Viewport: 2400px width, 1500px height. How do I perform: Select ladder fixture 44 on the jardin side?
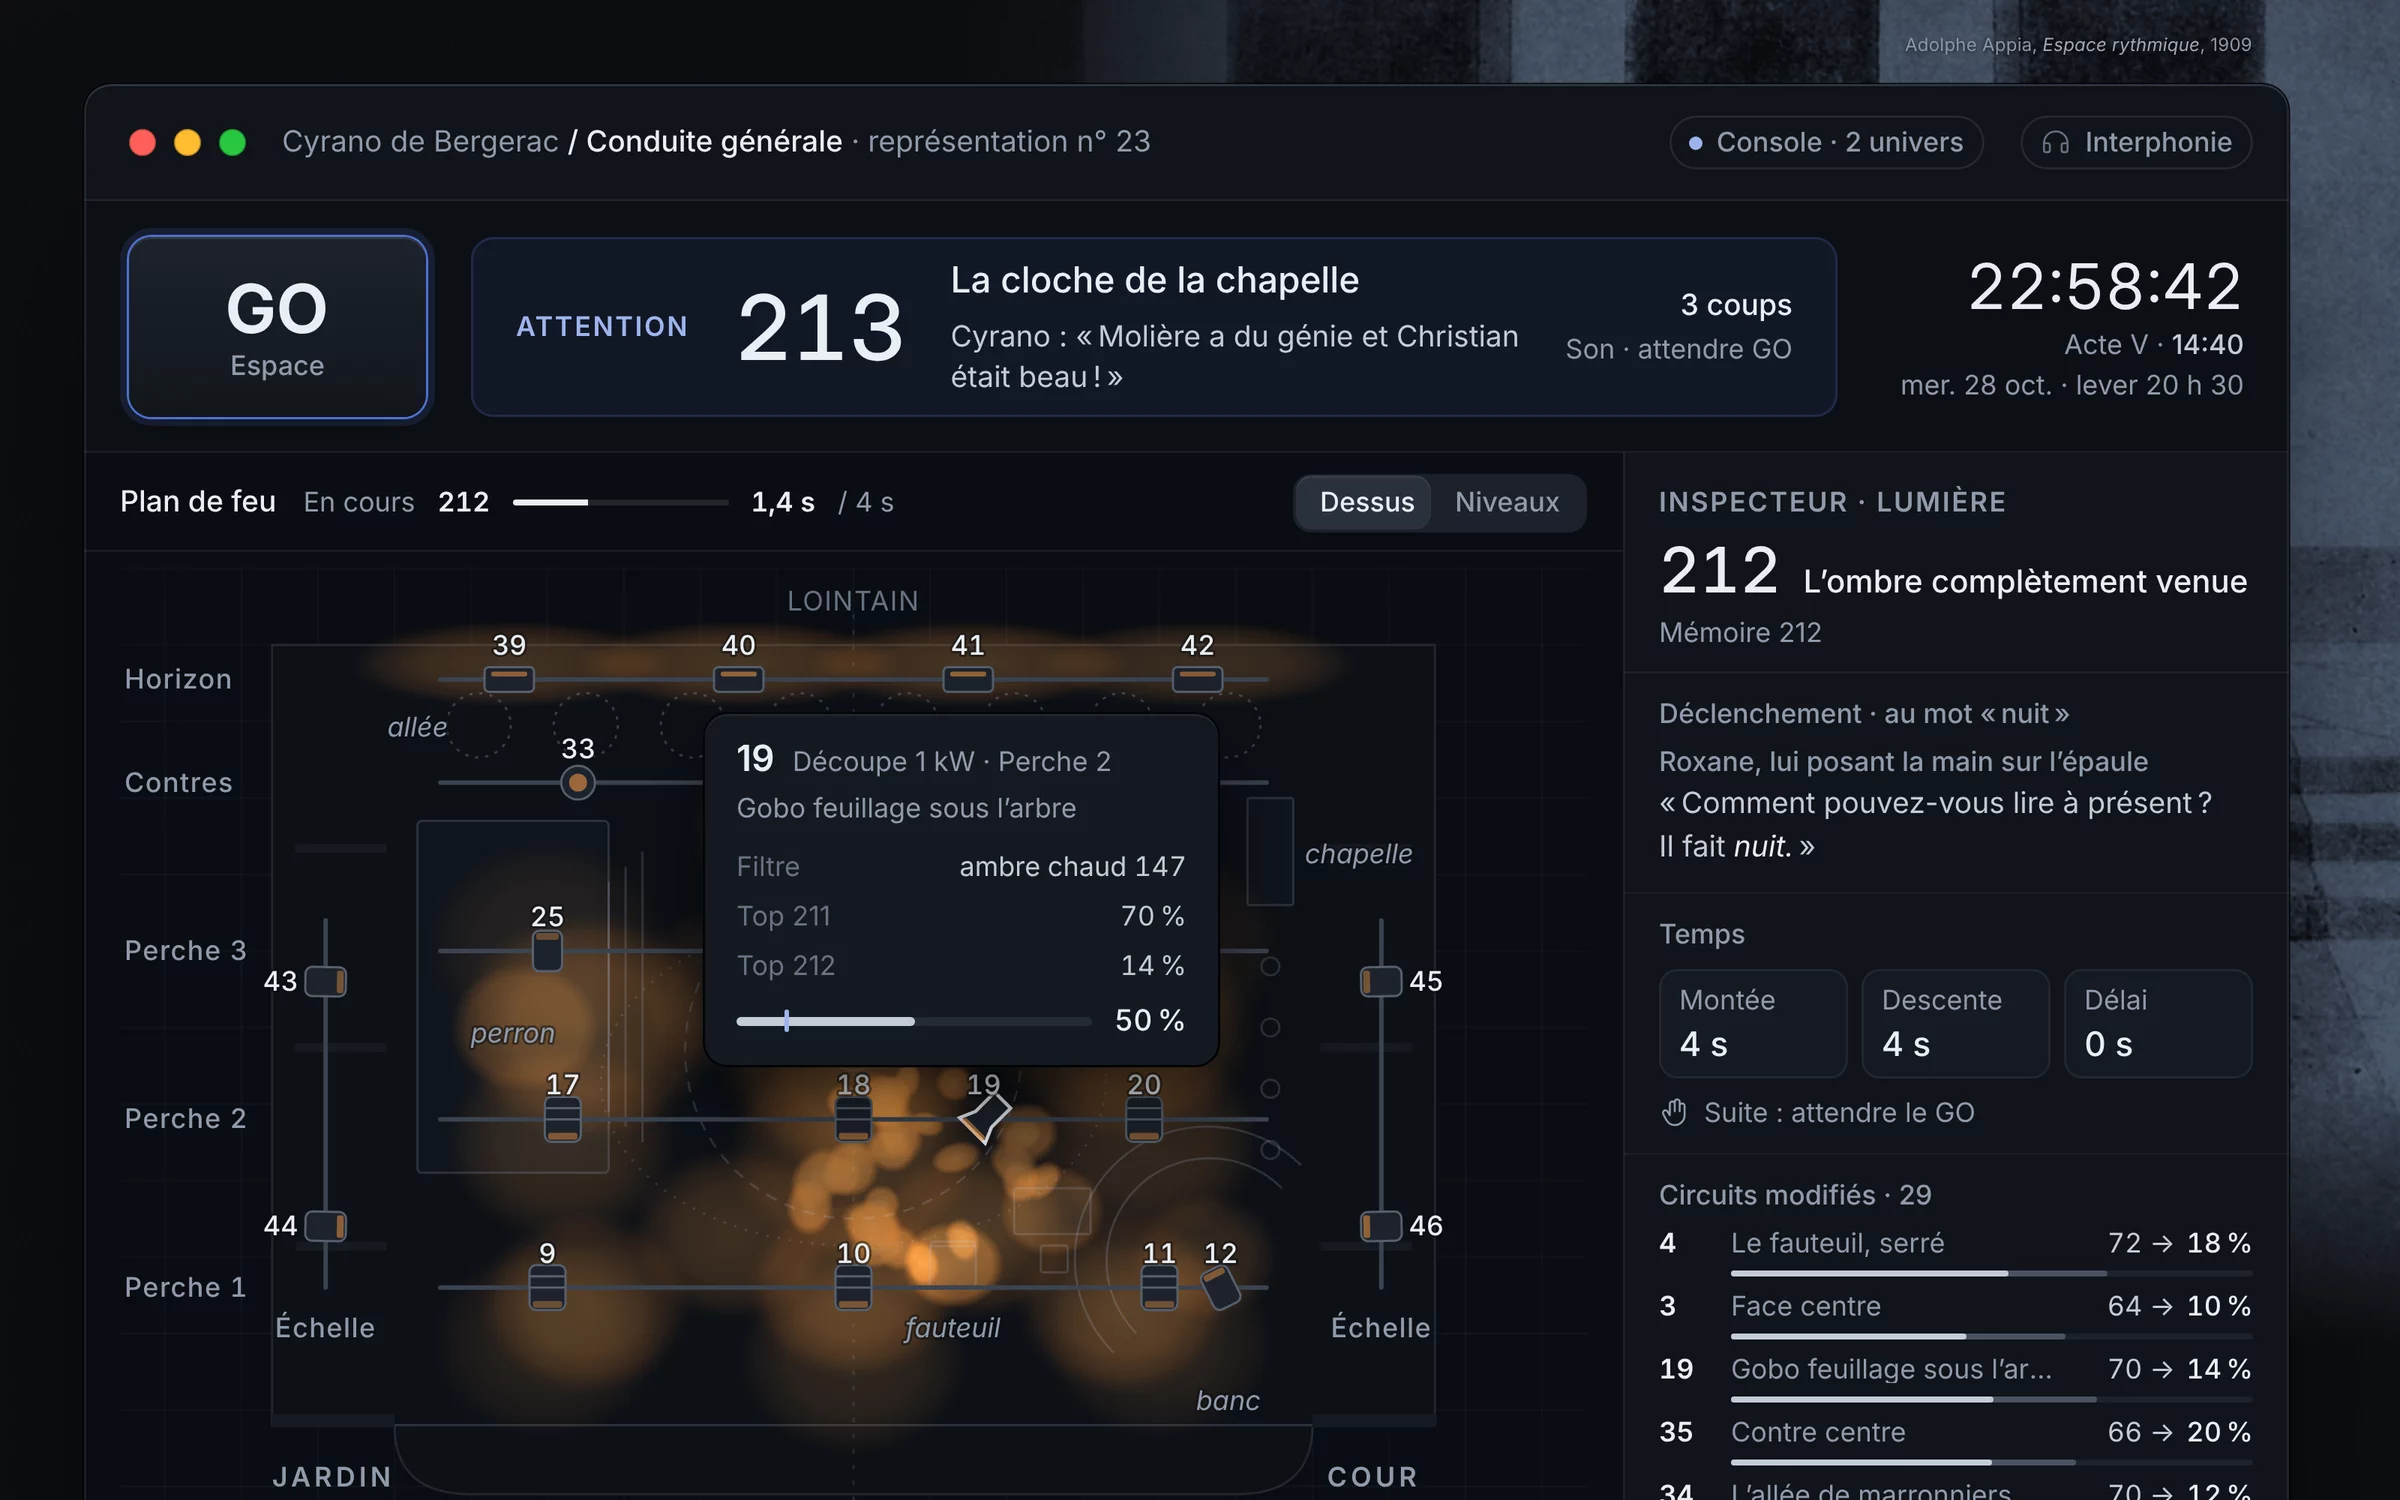tap(326, 1226)
